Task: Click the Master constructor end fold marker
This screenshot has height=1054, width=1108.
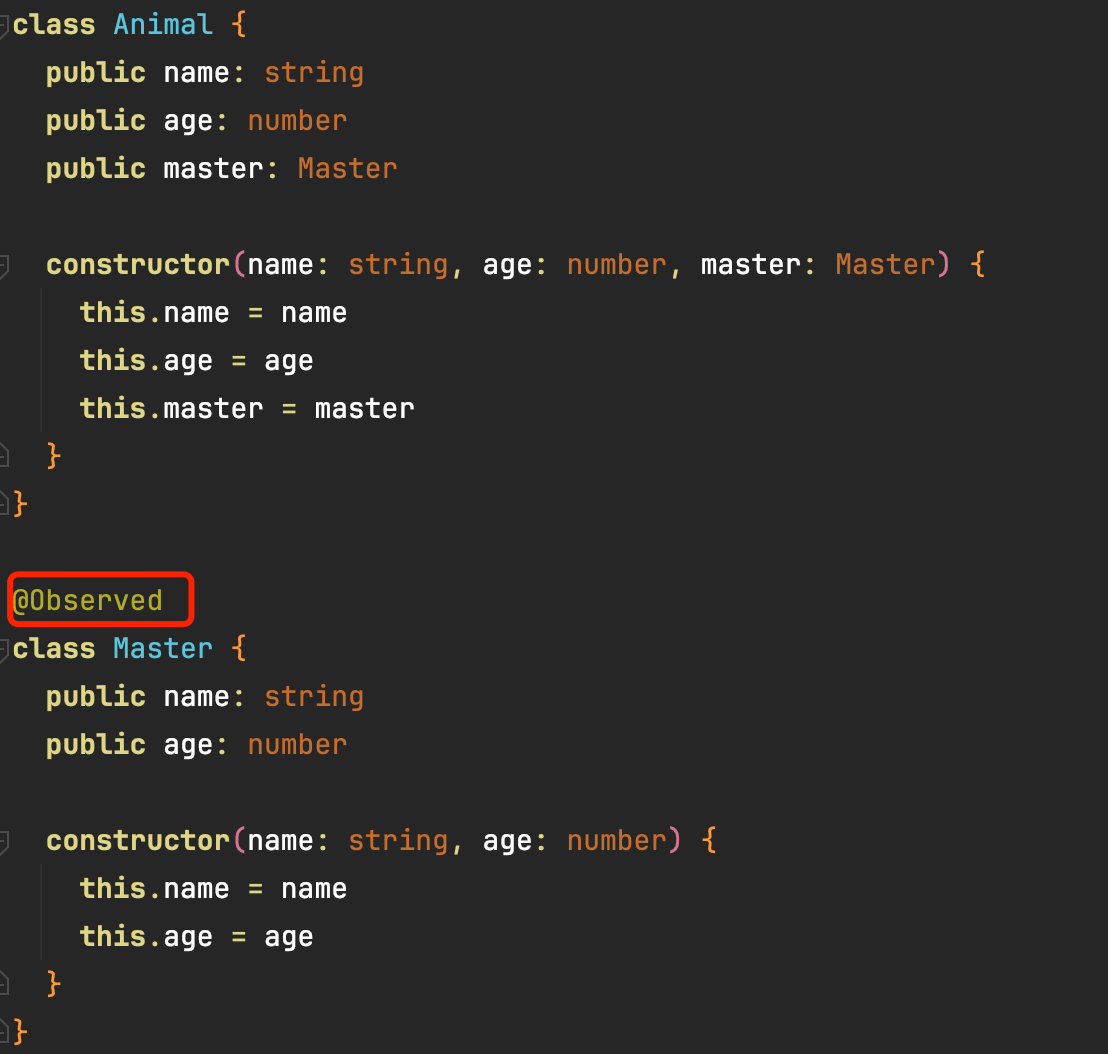Action: (x=3, y=984)
